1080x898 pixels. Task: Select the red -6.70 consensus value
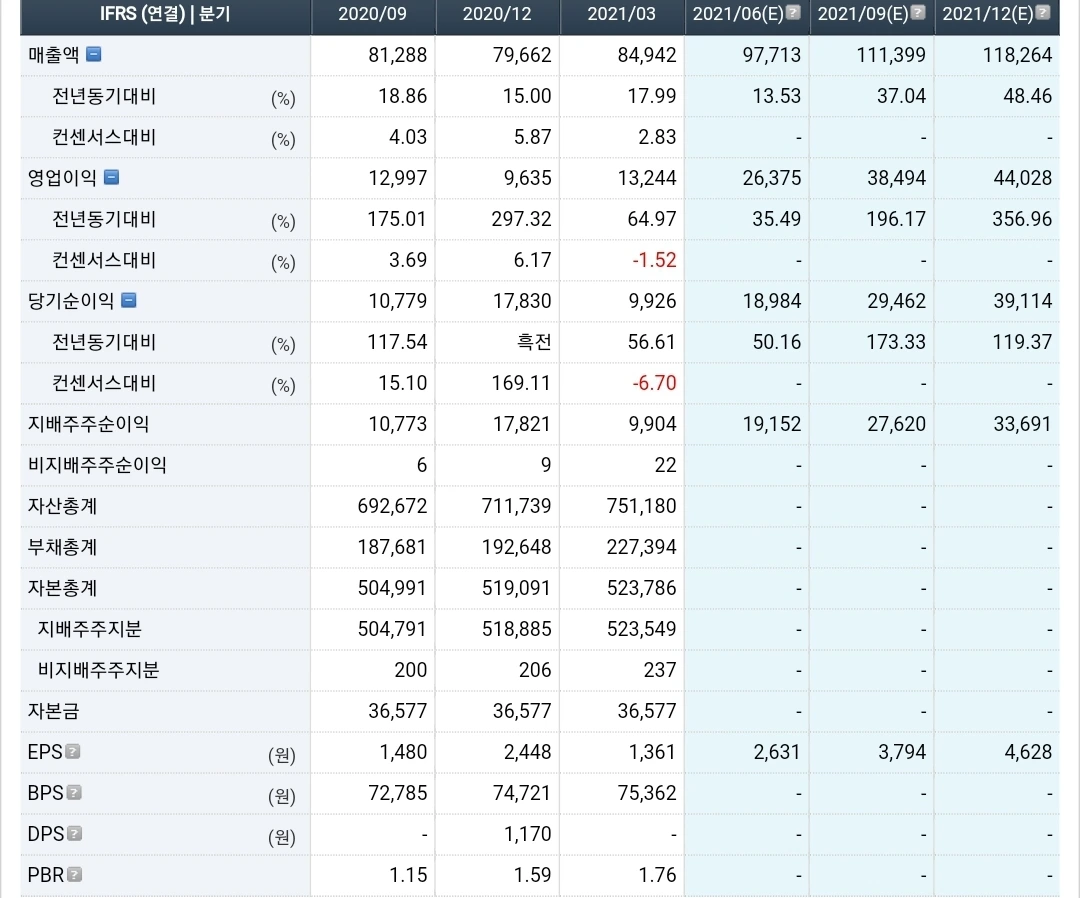[x=654, y=383]
